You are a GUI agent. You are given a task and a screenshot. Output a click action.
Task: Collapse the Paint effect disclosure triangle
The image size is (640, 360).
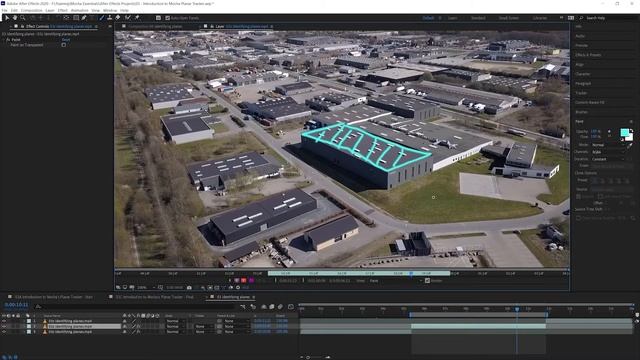pyautogui.click(x=4, y=40)
